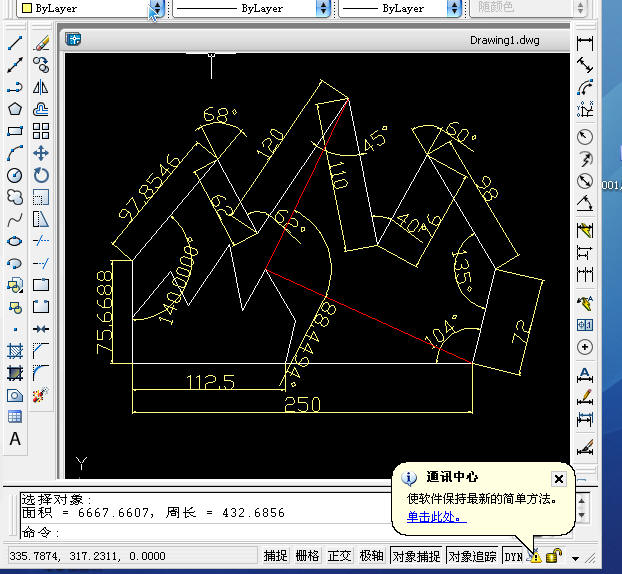Image resolution: width=622 pixels, height=574 pixels.
Task: Select the Chamfer tool
Action: tap(41, 351)
